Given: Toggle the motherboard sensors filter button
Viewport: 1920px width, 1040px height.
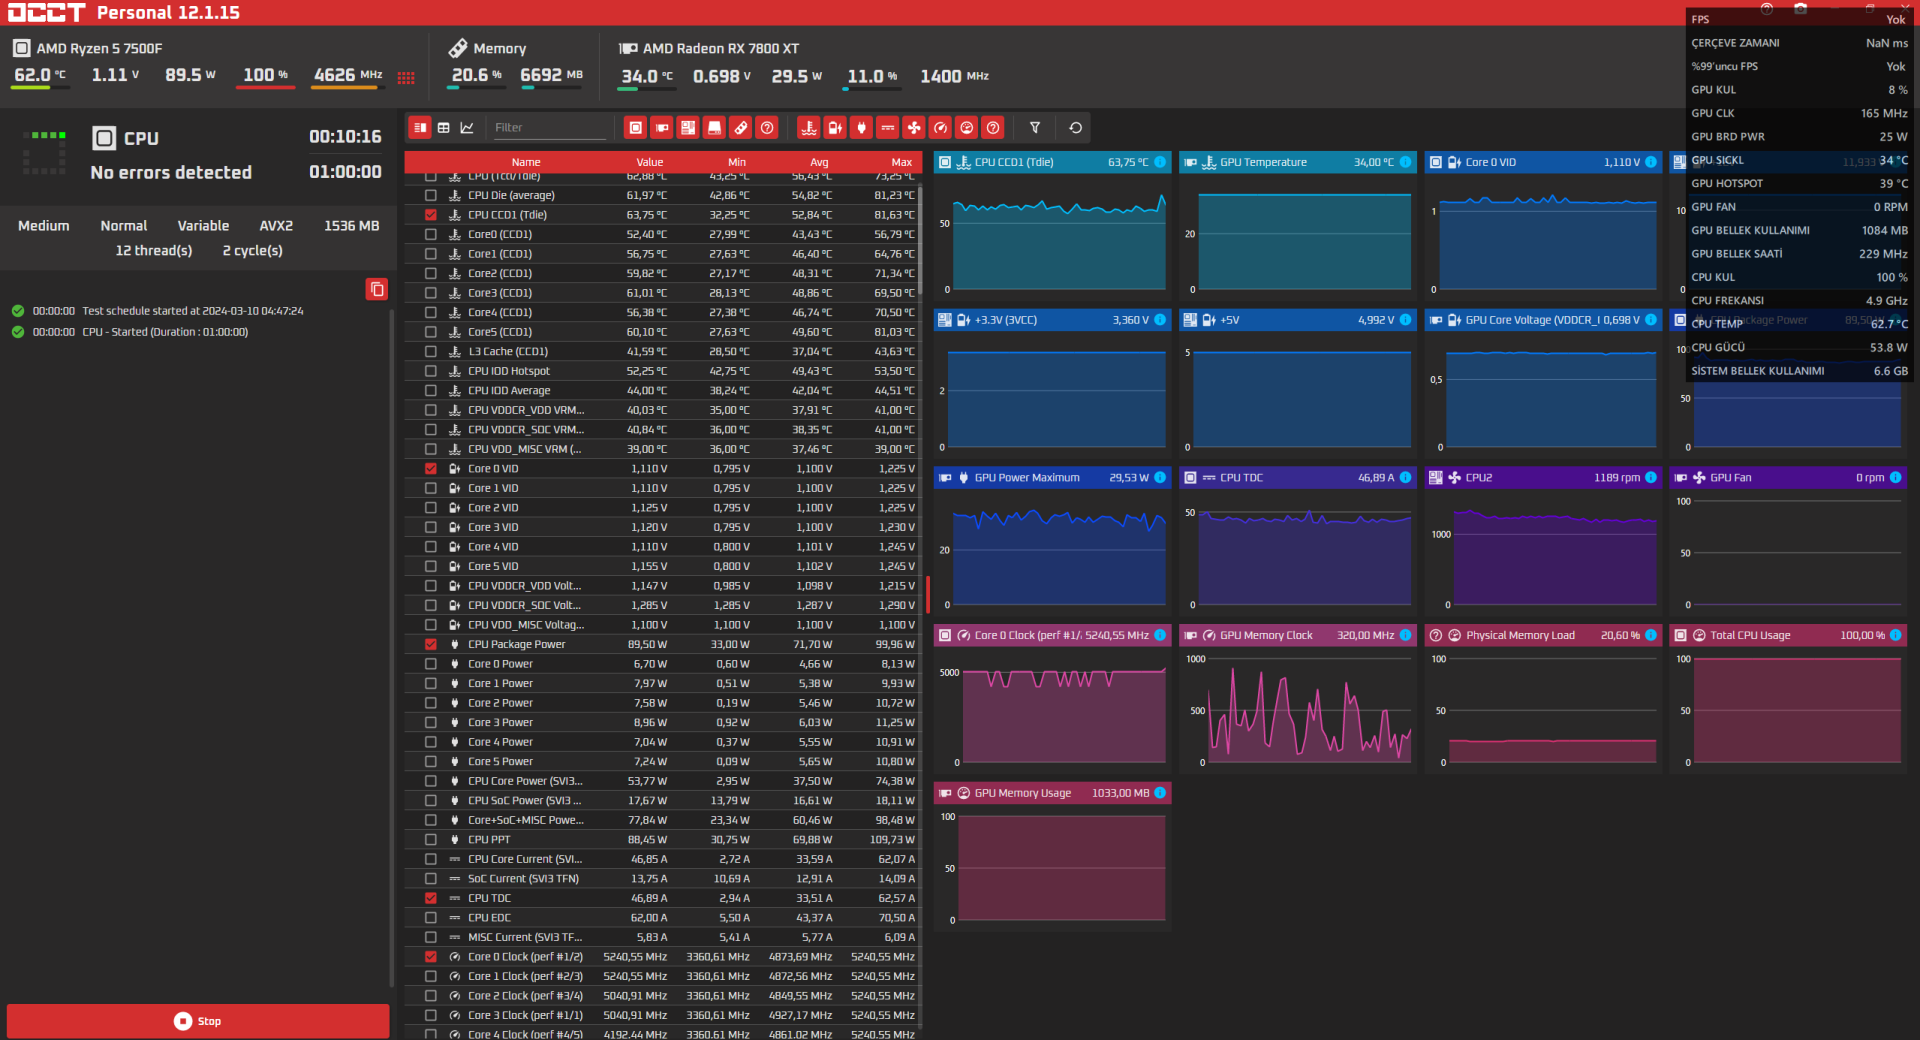Looking at the screenshot, I should [x=688, y=128].
